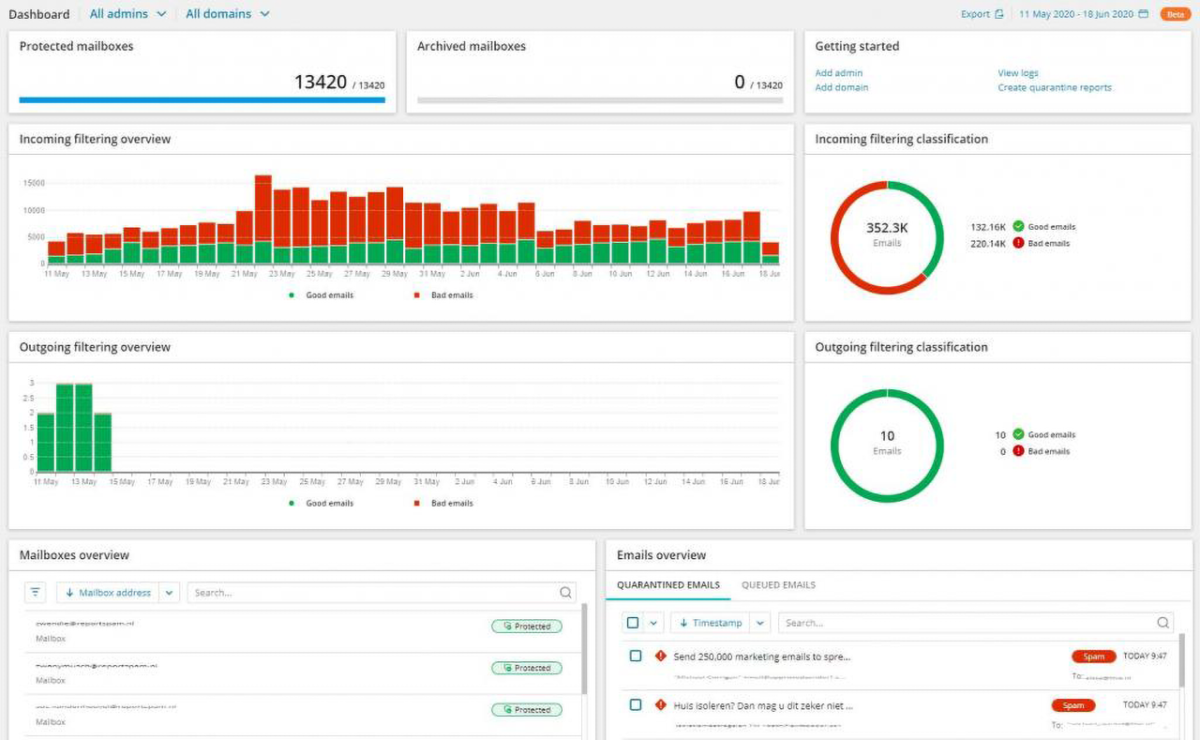The width and height of the screenshot is (1200, 740).
Task: Click red warning icon on Huis isoleren email
Action: [660, 705]
